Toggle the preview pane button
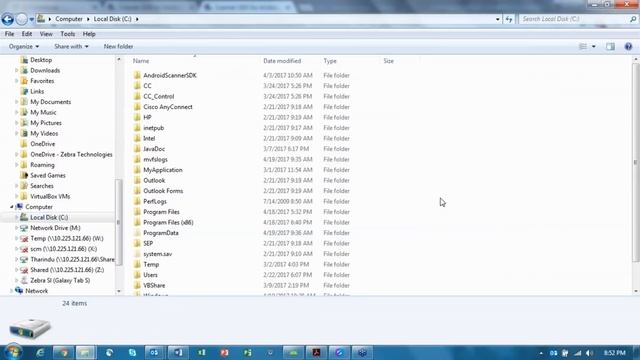 (610, 47)
